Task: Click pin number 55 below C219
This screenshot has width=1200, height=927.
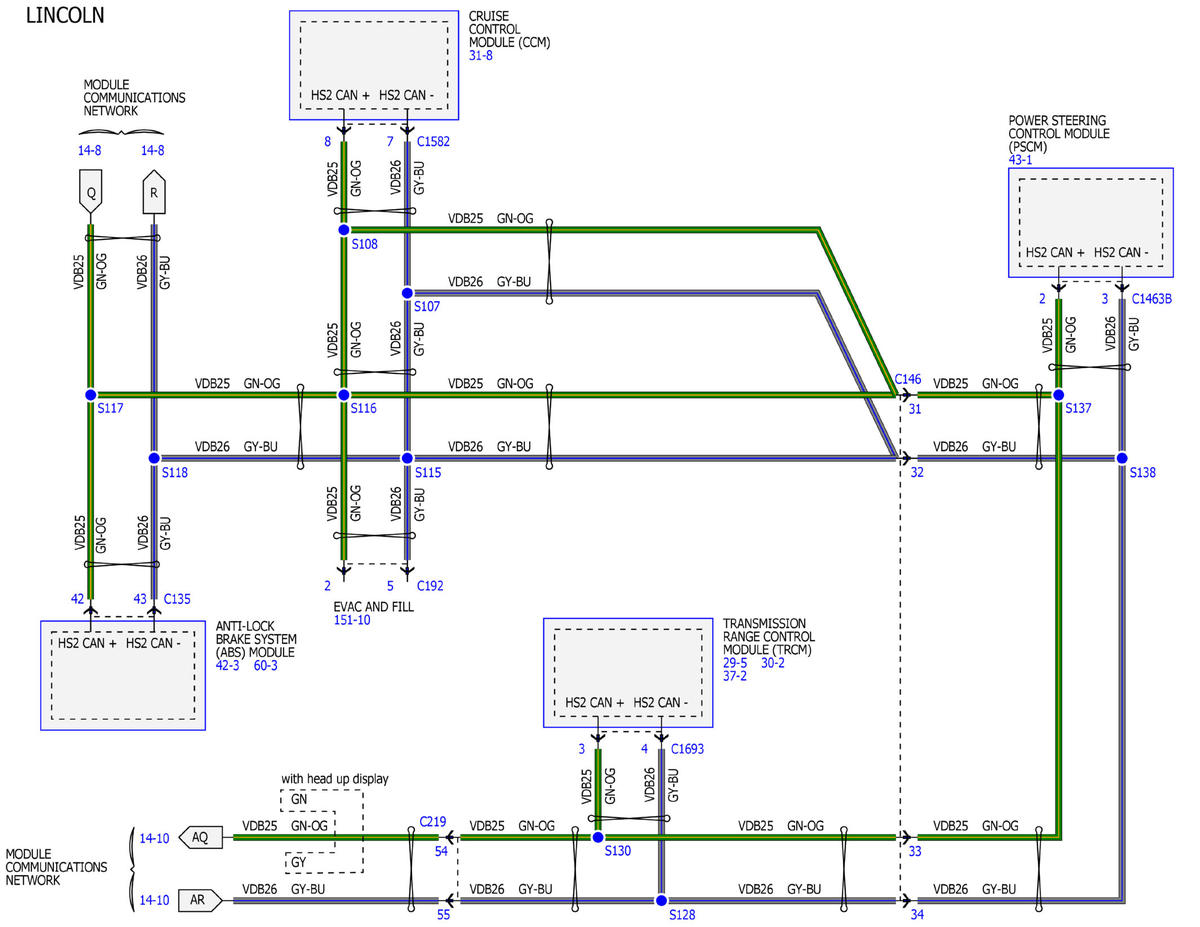Action: coord(441,914)
